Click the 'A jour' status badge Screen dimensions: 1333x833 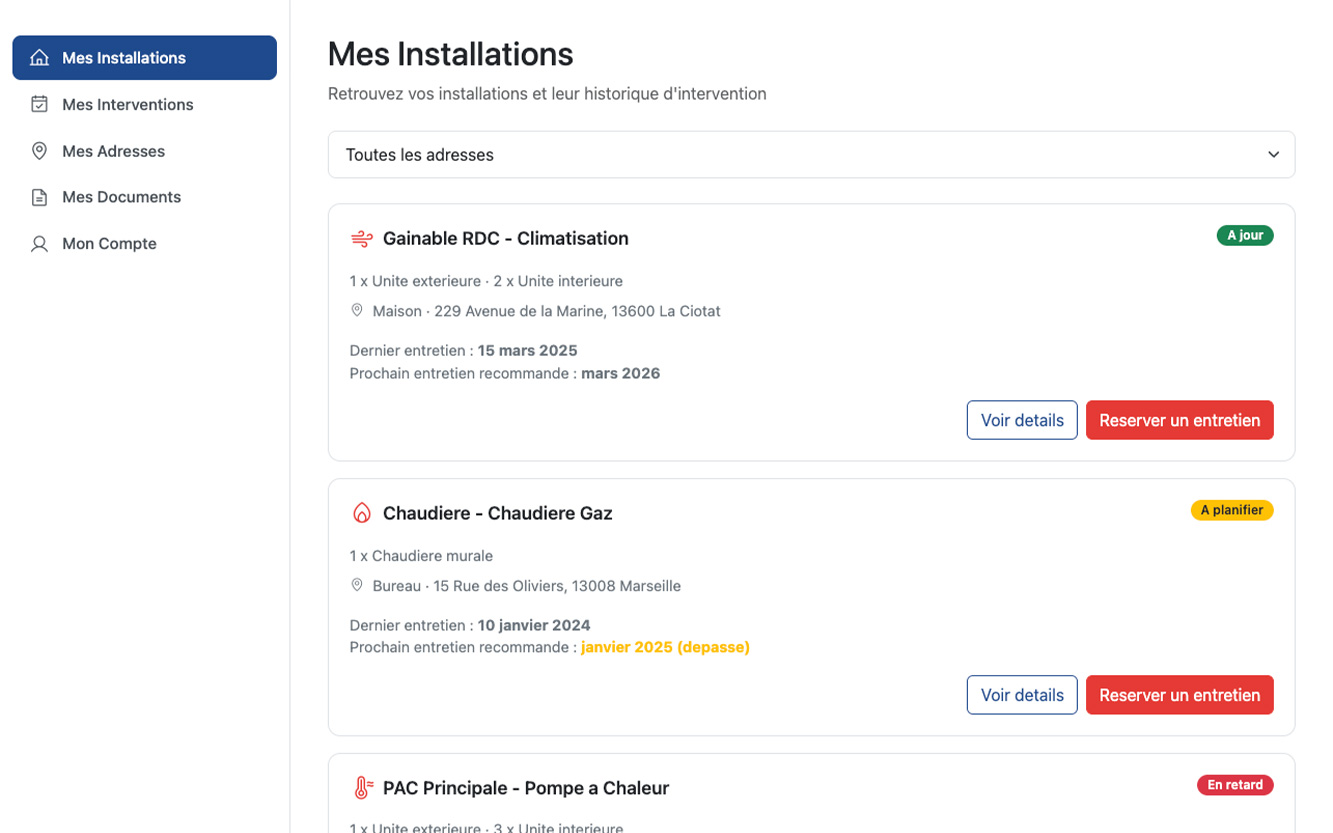tap(1244, 235)
